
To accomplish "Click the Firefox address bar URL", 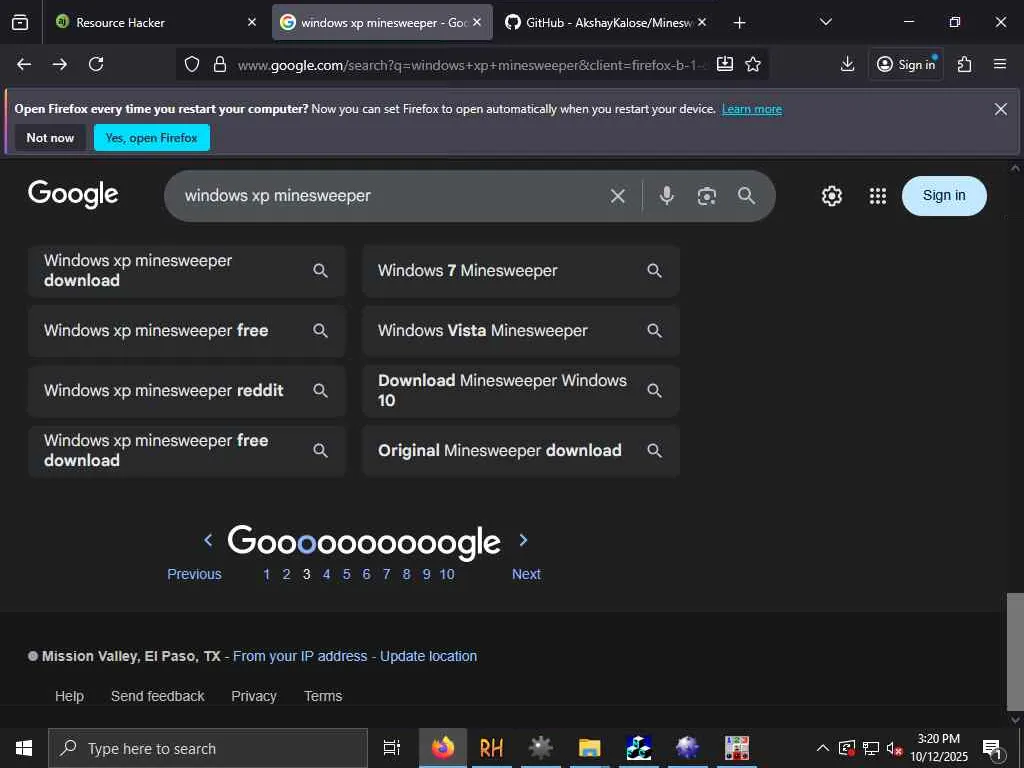I will click(470, 65).
